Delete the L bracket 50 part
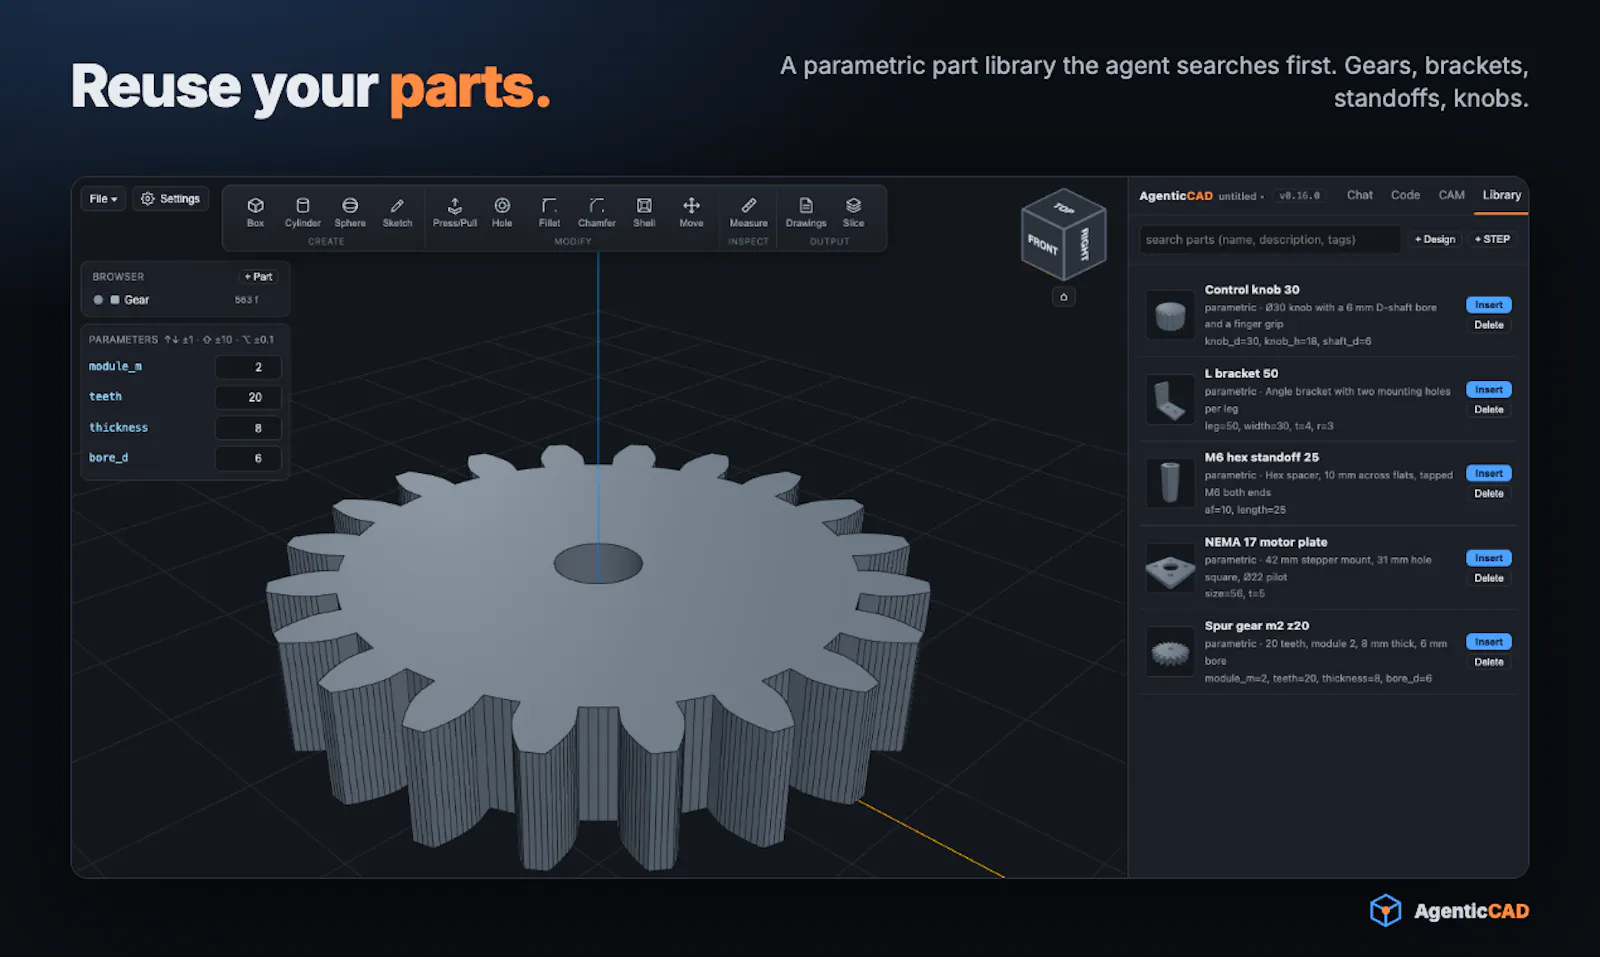Image resolution: width=1600 pixels, height=957 pixels. pos(1488,409)
